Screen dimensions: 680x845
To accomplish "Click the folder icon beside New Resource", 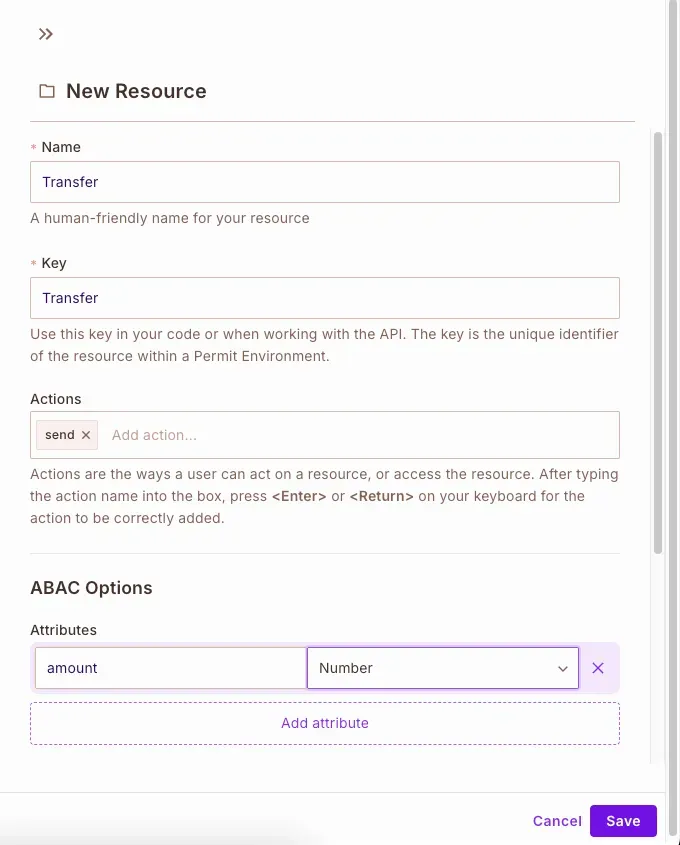I will pyautogui.click(x=47, y=91).
